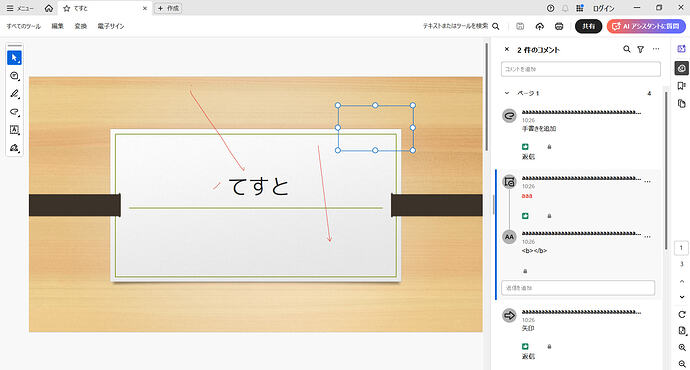Viewport: 690px width, 370px height.
Task: Open comments panel more options menu
Action: pos(656,49)
